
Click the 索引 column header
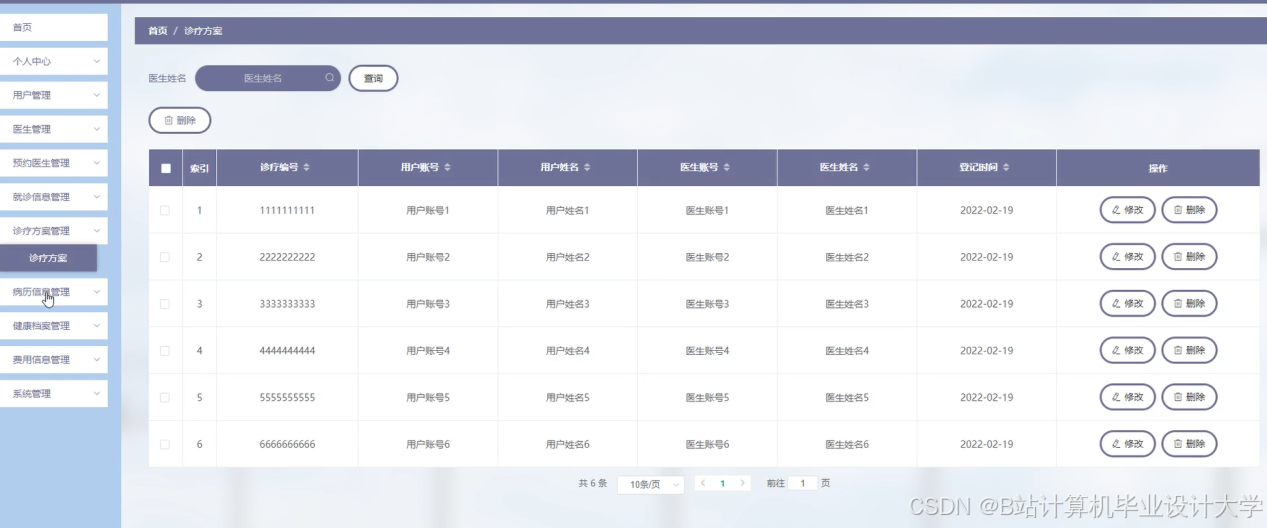pyautogui.click(x=199, y=168)
